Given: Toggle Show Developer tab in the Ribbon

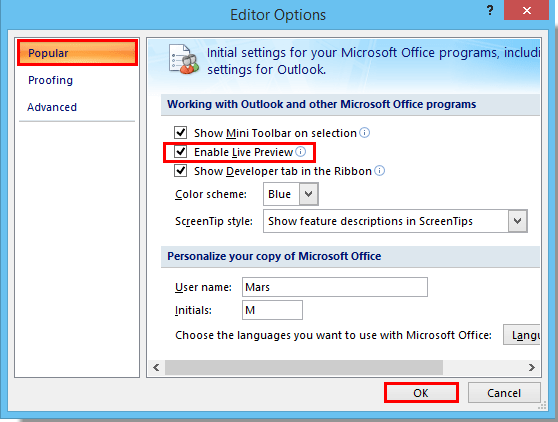Looking at the screenshot, I should [180, 170].
